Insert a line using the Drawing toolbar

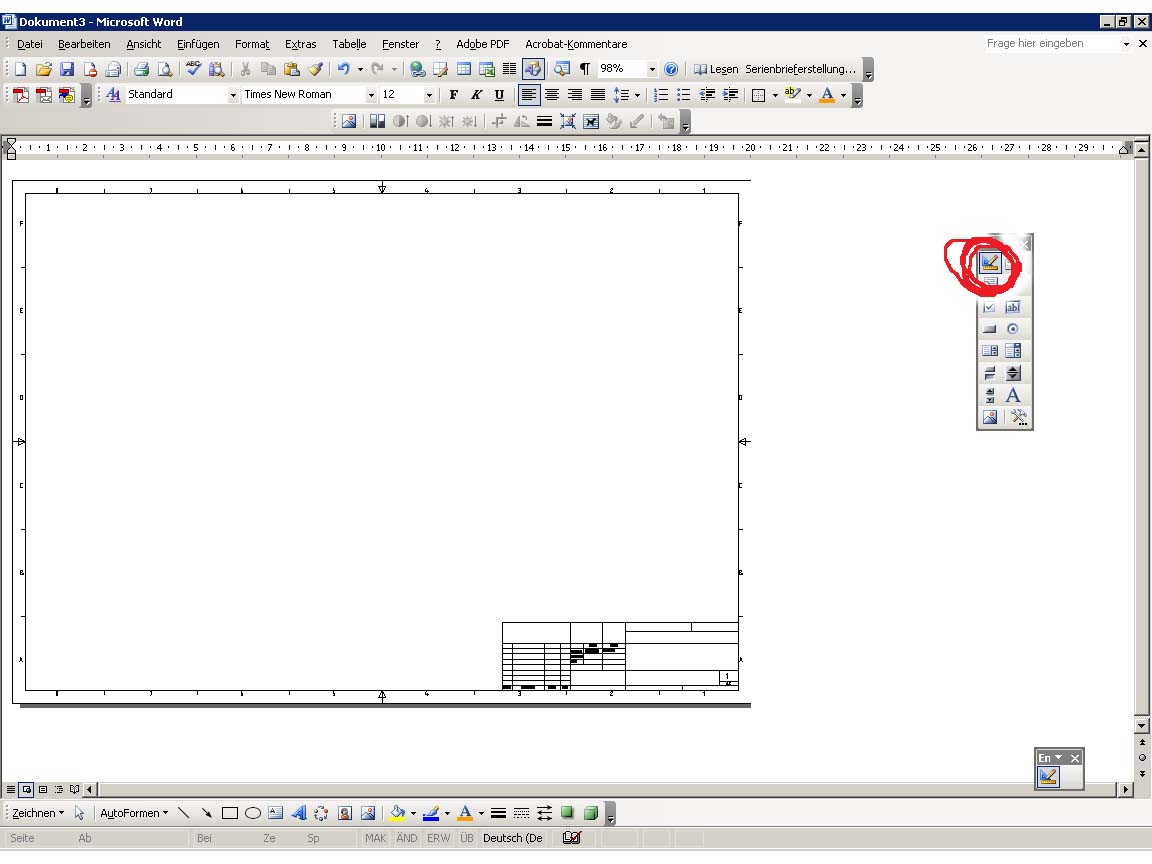pyautogui.click(x=184, y=813)
